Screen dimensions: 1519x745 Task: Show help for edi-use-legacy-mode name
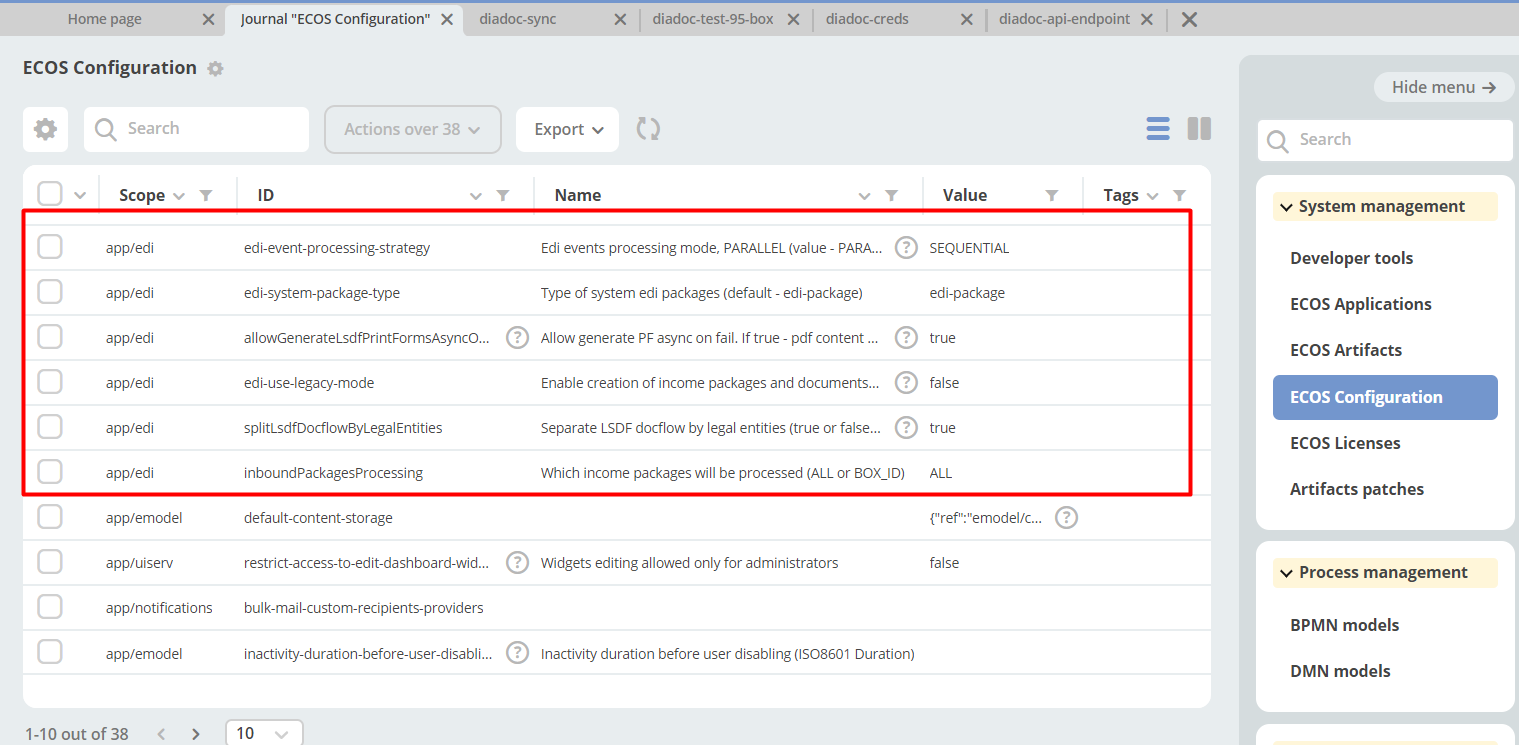[x=906, y=383]
